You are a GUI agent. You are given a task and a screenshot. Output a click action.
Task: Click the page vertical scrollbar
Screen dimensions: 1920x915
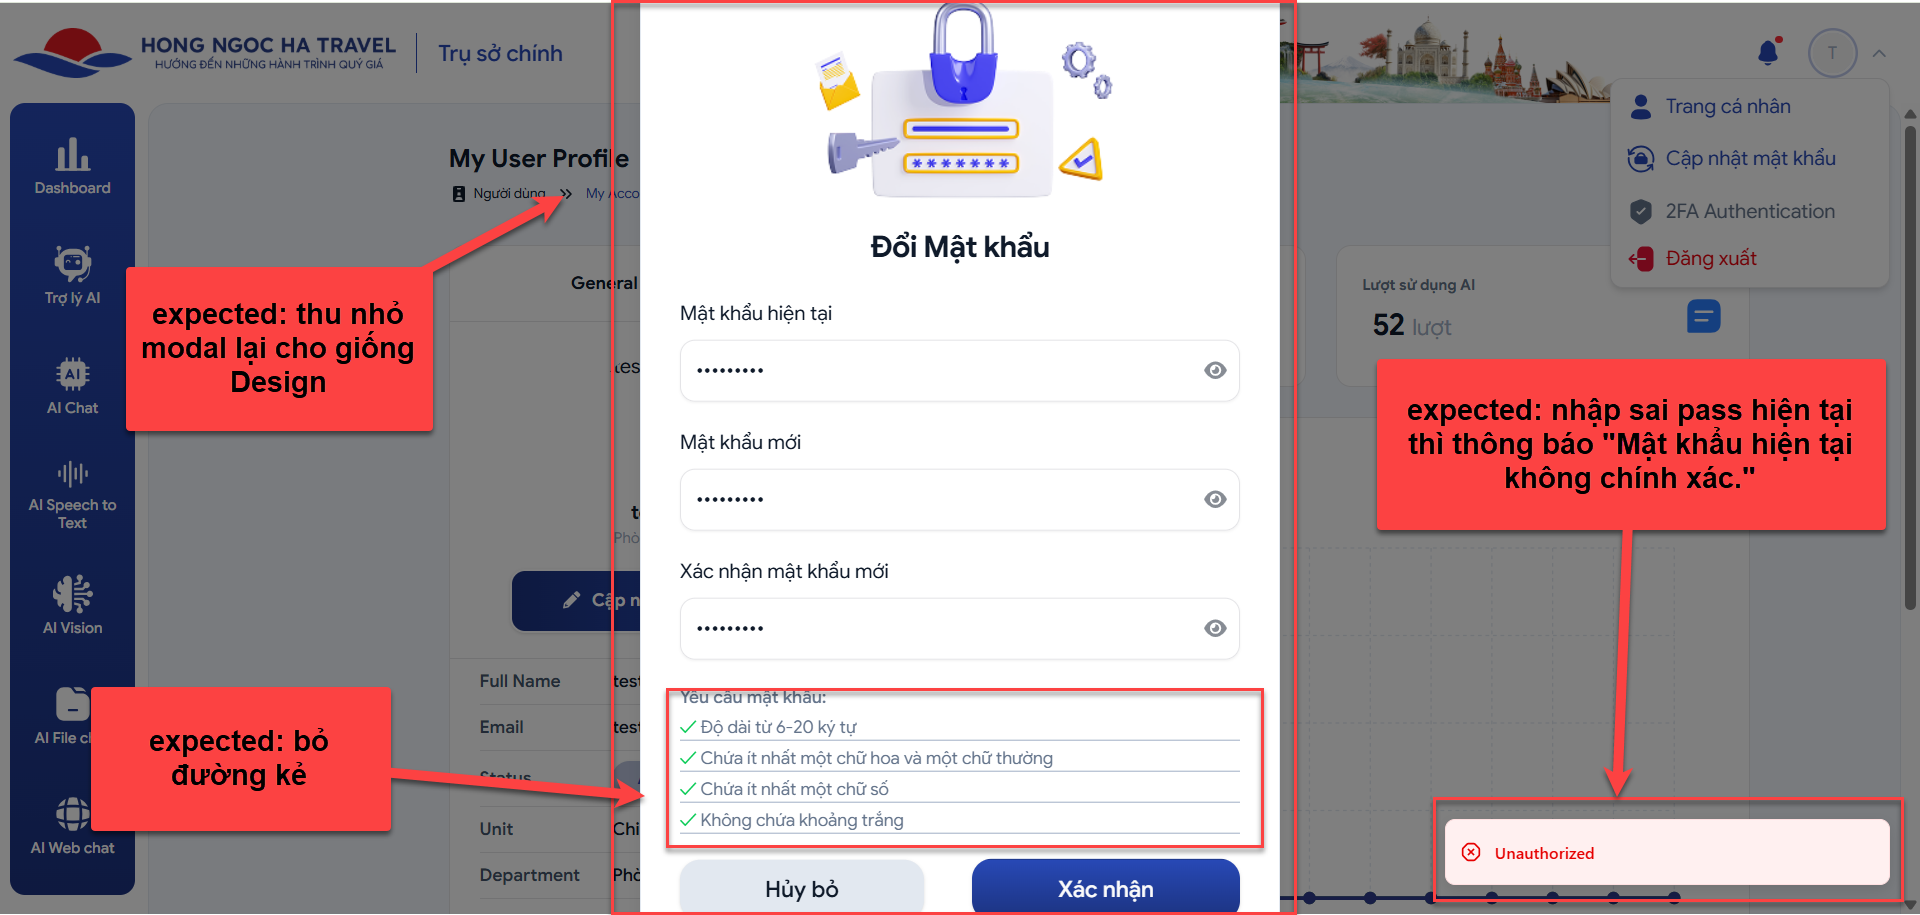click(1910, 368)
